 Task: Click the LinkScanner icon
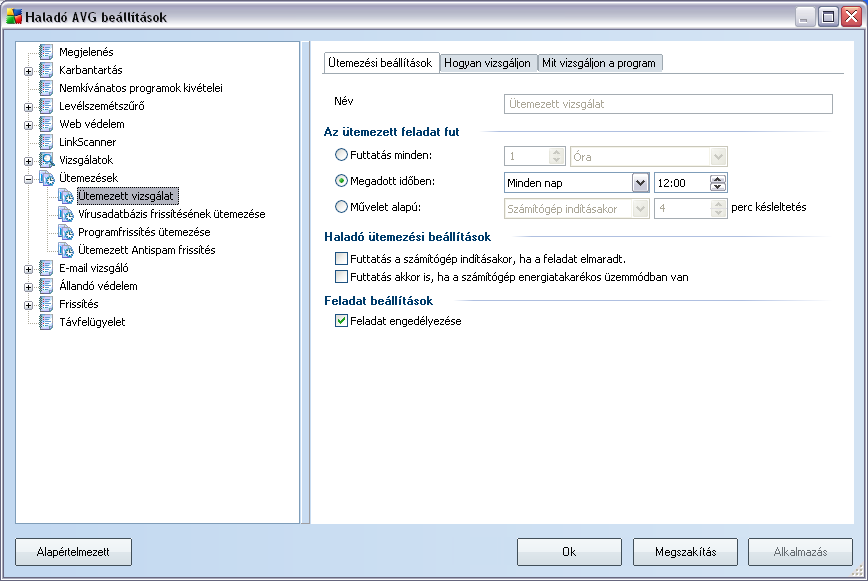(46, 142)
